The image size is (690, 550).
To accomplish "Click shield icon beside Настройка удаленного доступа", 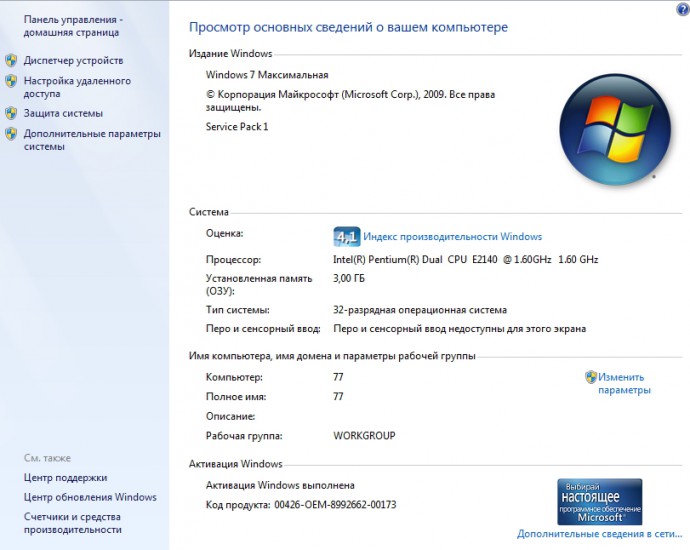I will click(11, 81).
